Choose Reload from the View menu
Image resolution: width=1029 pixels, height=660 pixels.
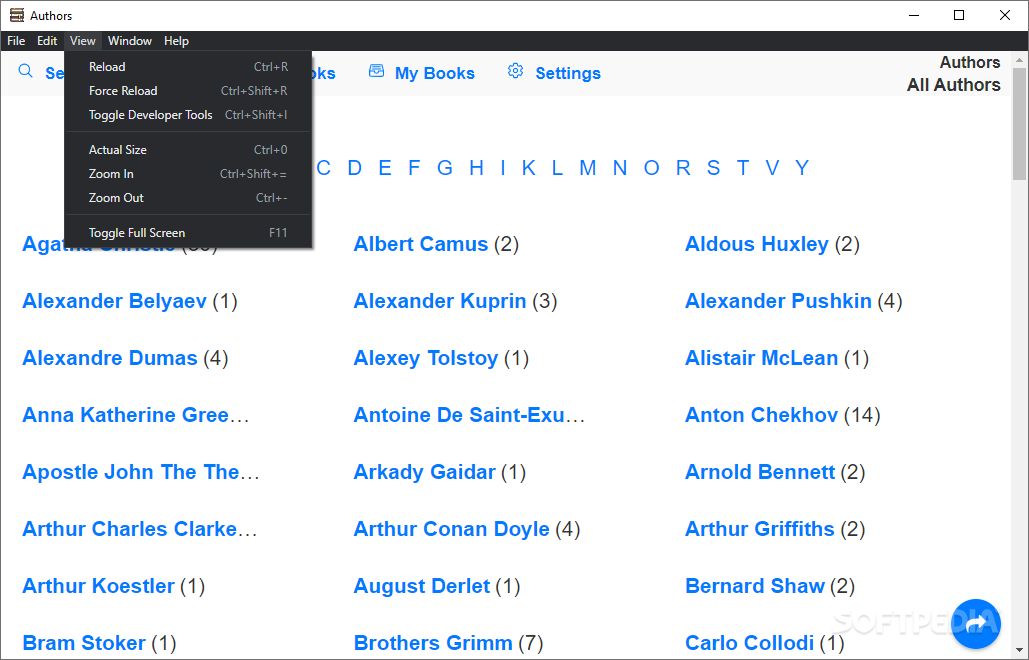188,67
